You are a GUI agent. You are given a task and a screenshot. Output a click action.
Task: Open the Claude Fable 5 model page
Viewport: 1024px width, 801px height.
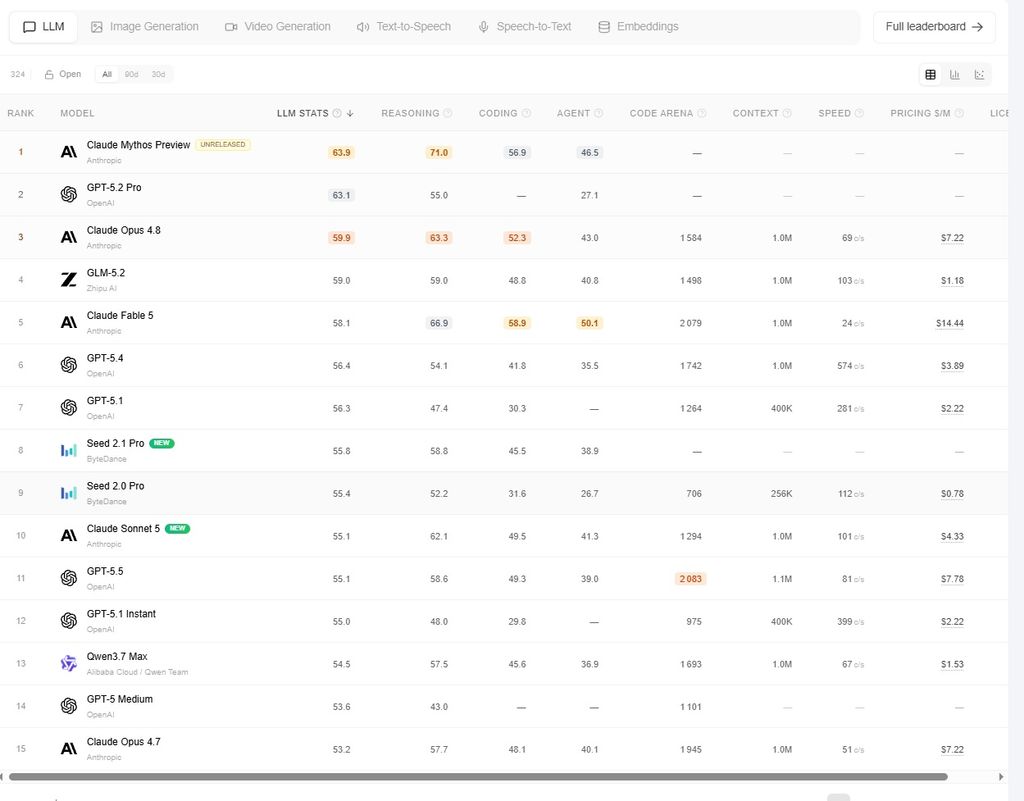[120, 315]
